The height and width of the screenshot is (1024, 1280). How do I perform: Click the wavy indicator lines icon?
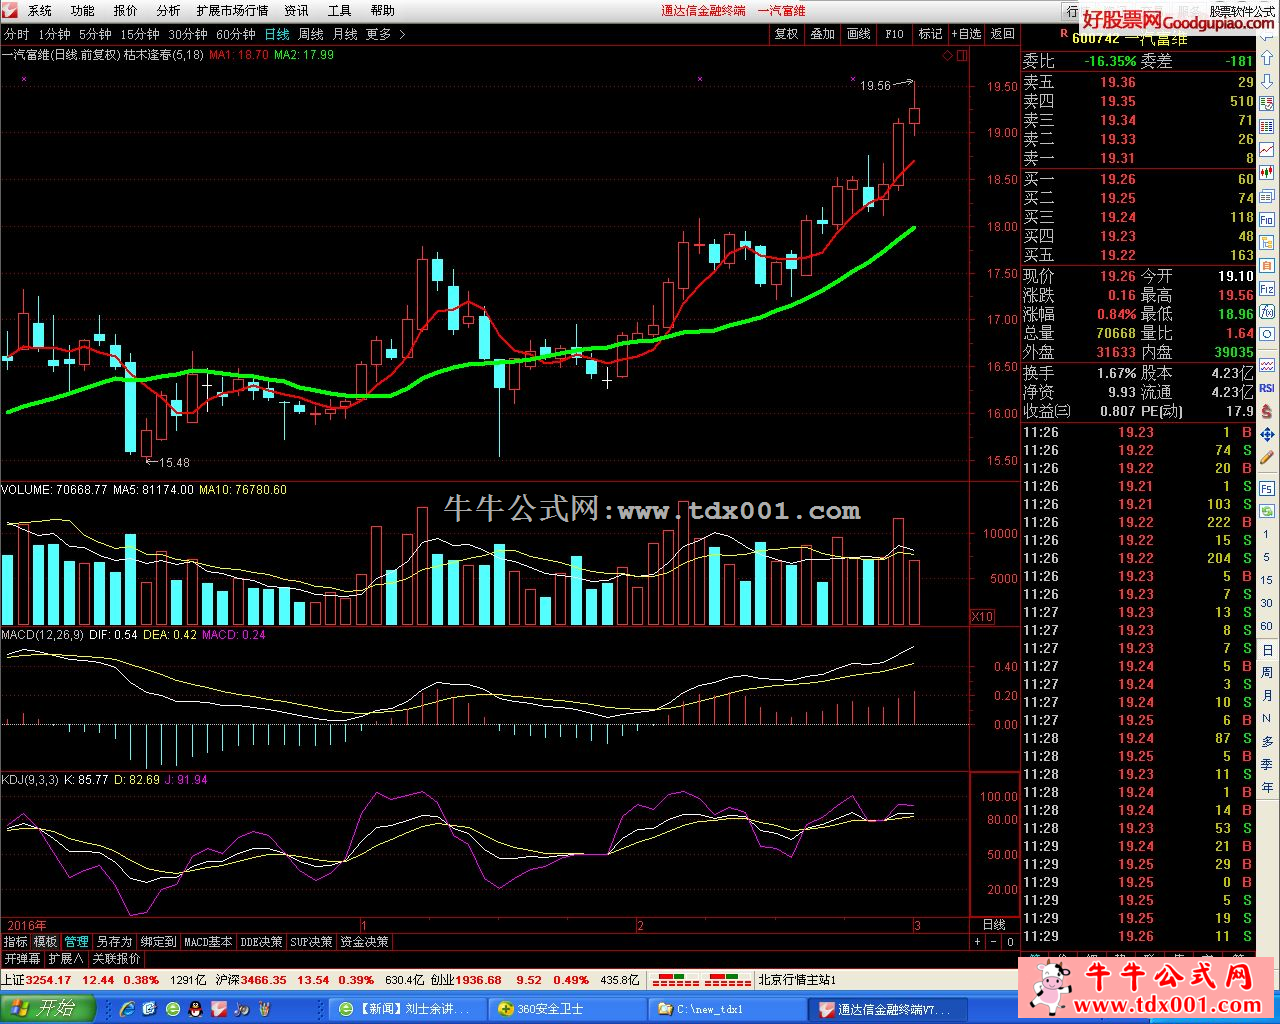coord(1267,366)
